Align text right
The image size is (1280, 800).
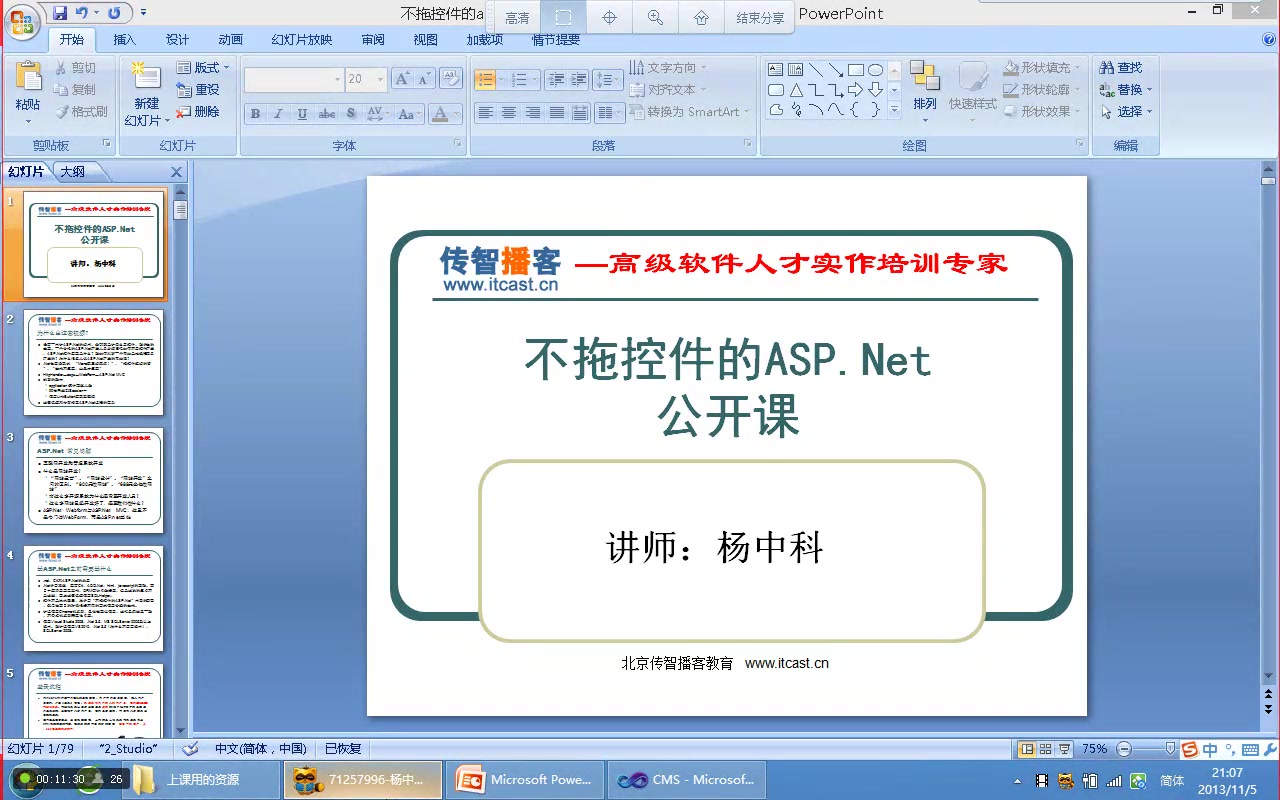click(x=533, y=113)
